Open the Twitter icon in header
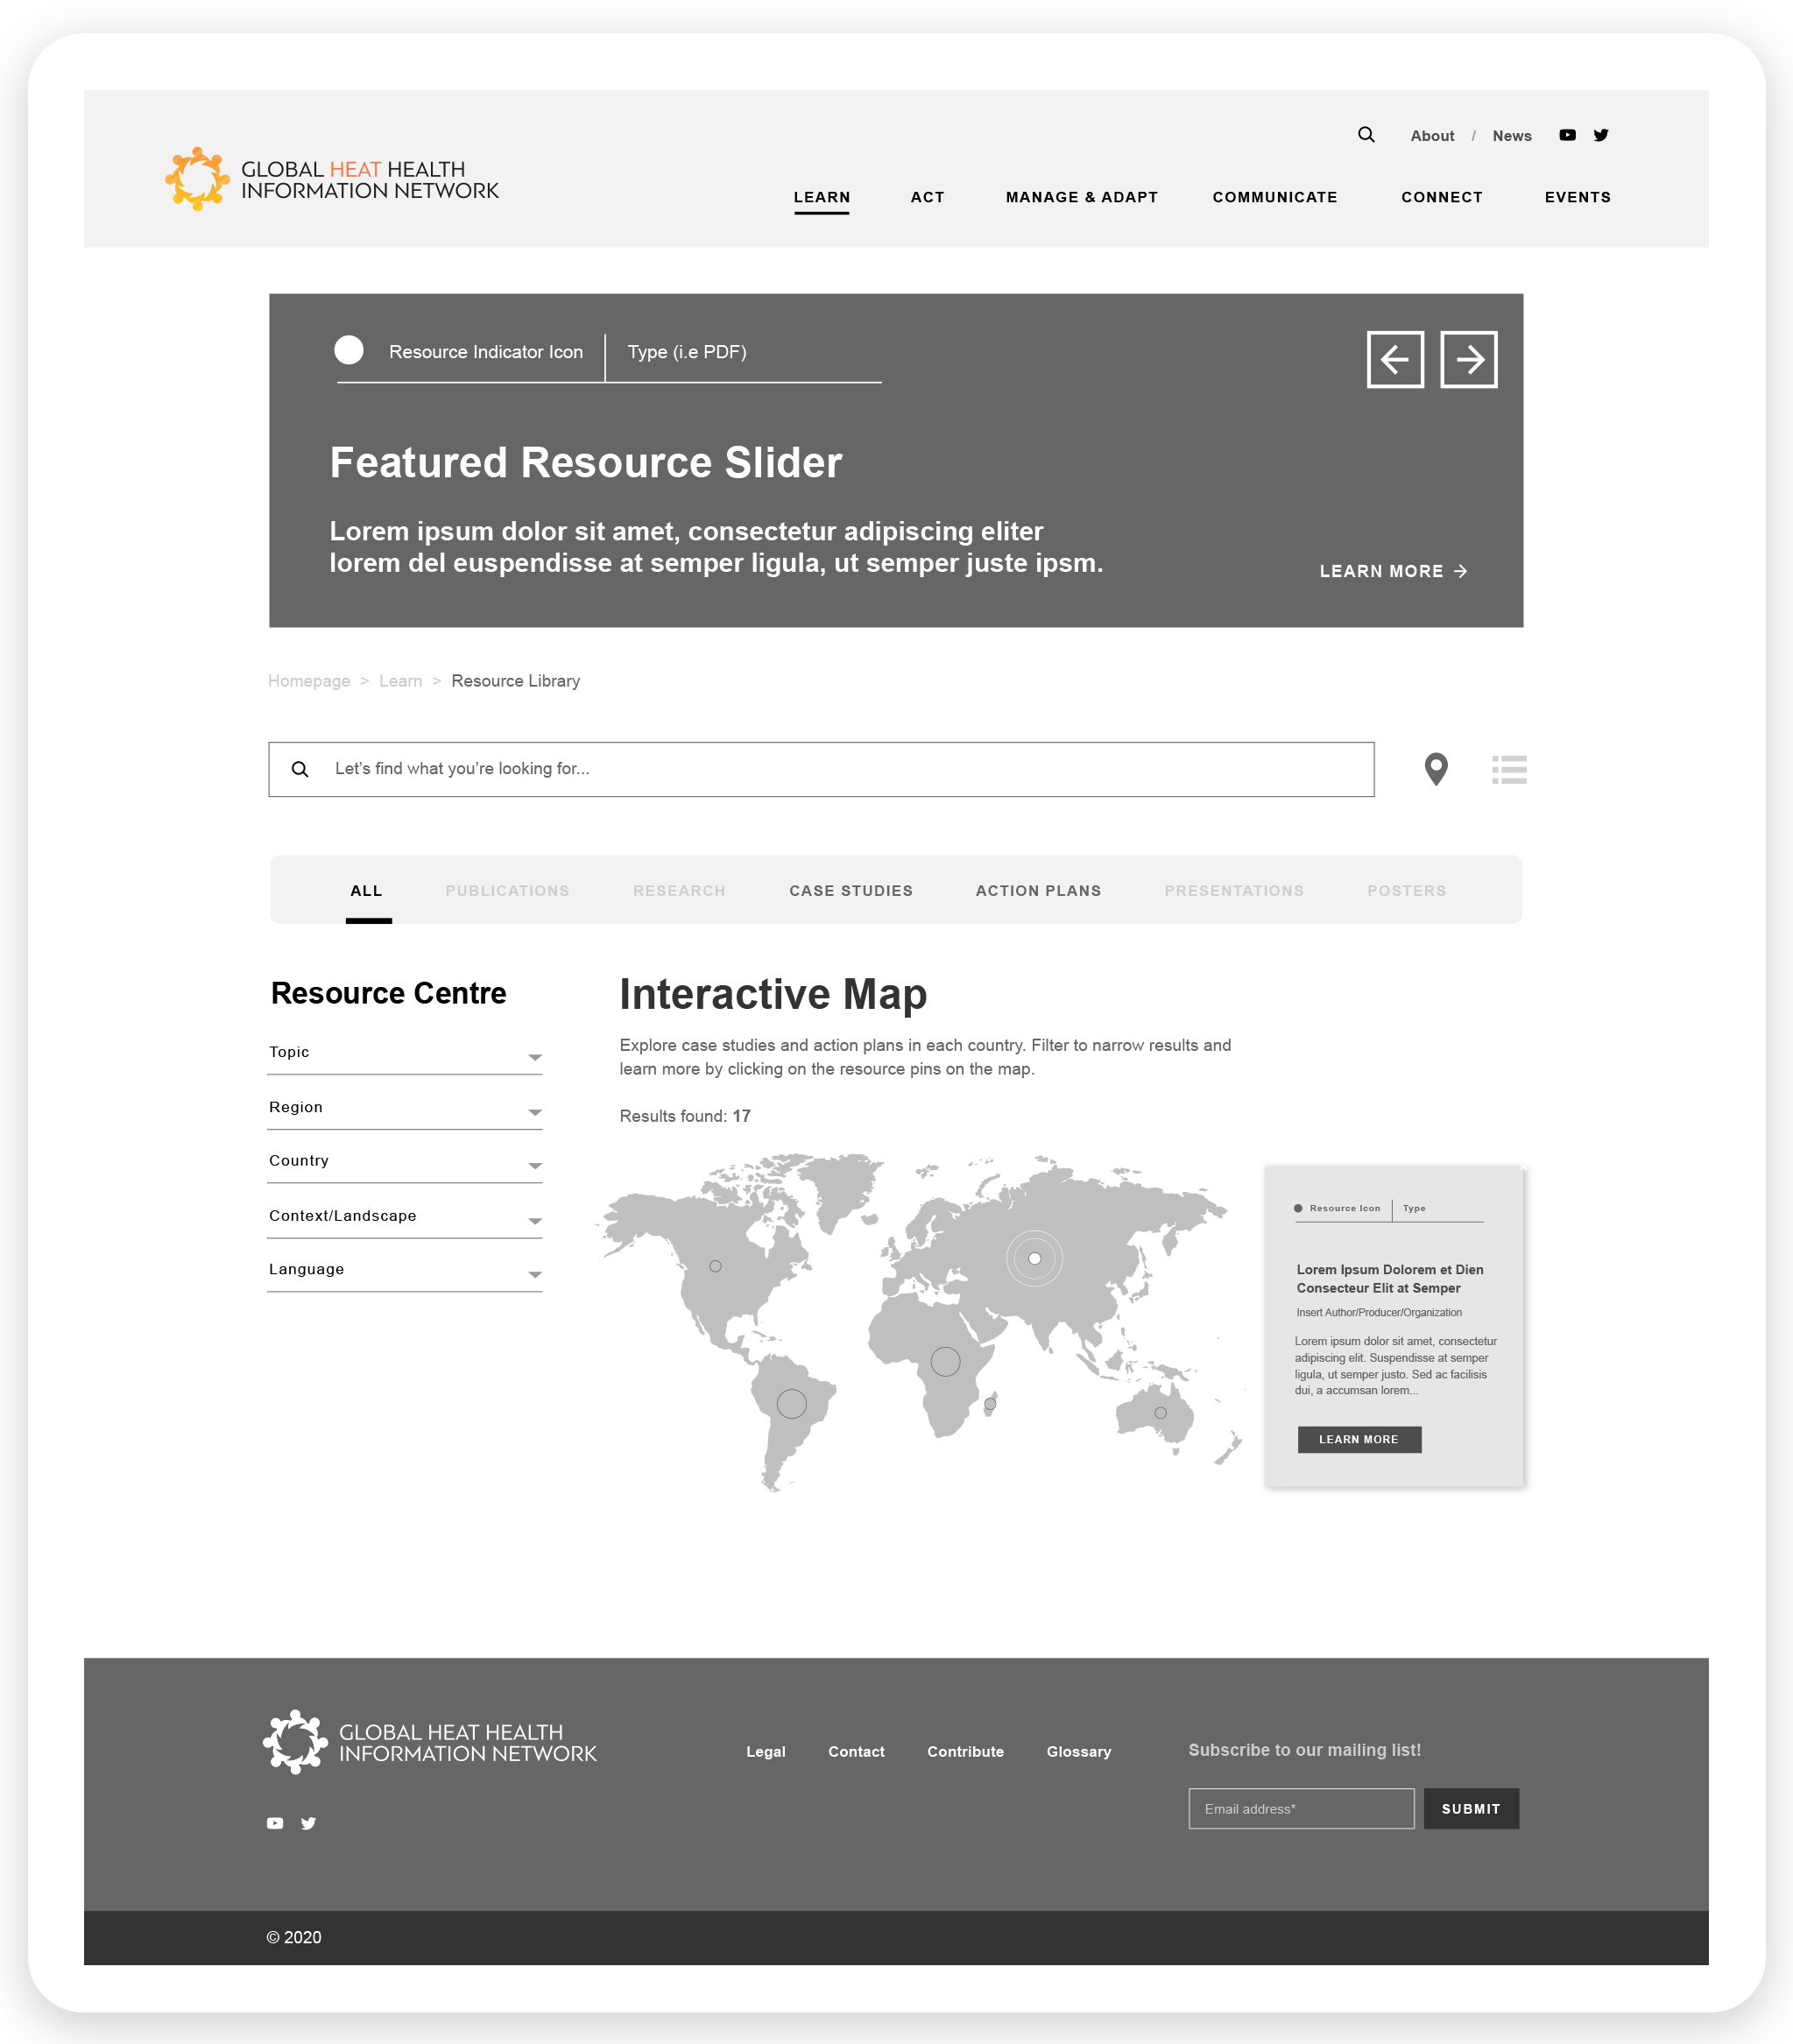The height and width of the screenshot is (2044, 1793). (x=1601, y=135)
